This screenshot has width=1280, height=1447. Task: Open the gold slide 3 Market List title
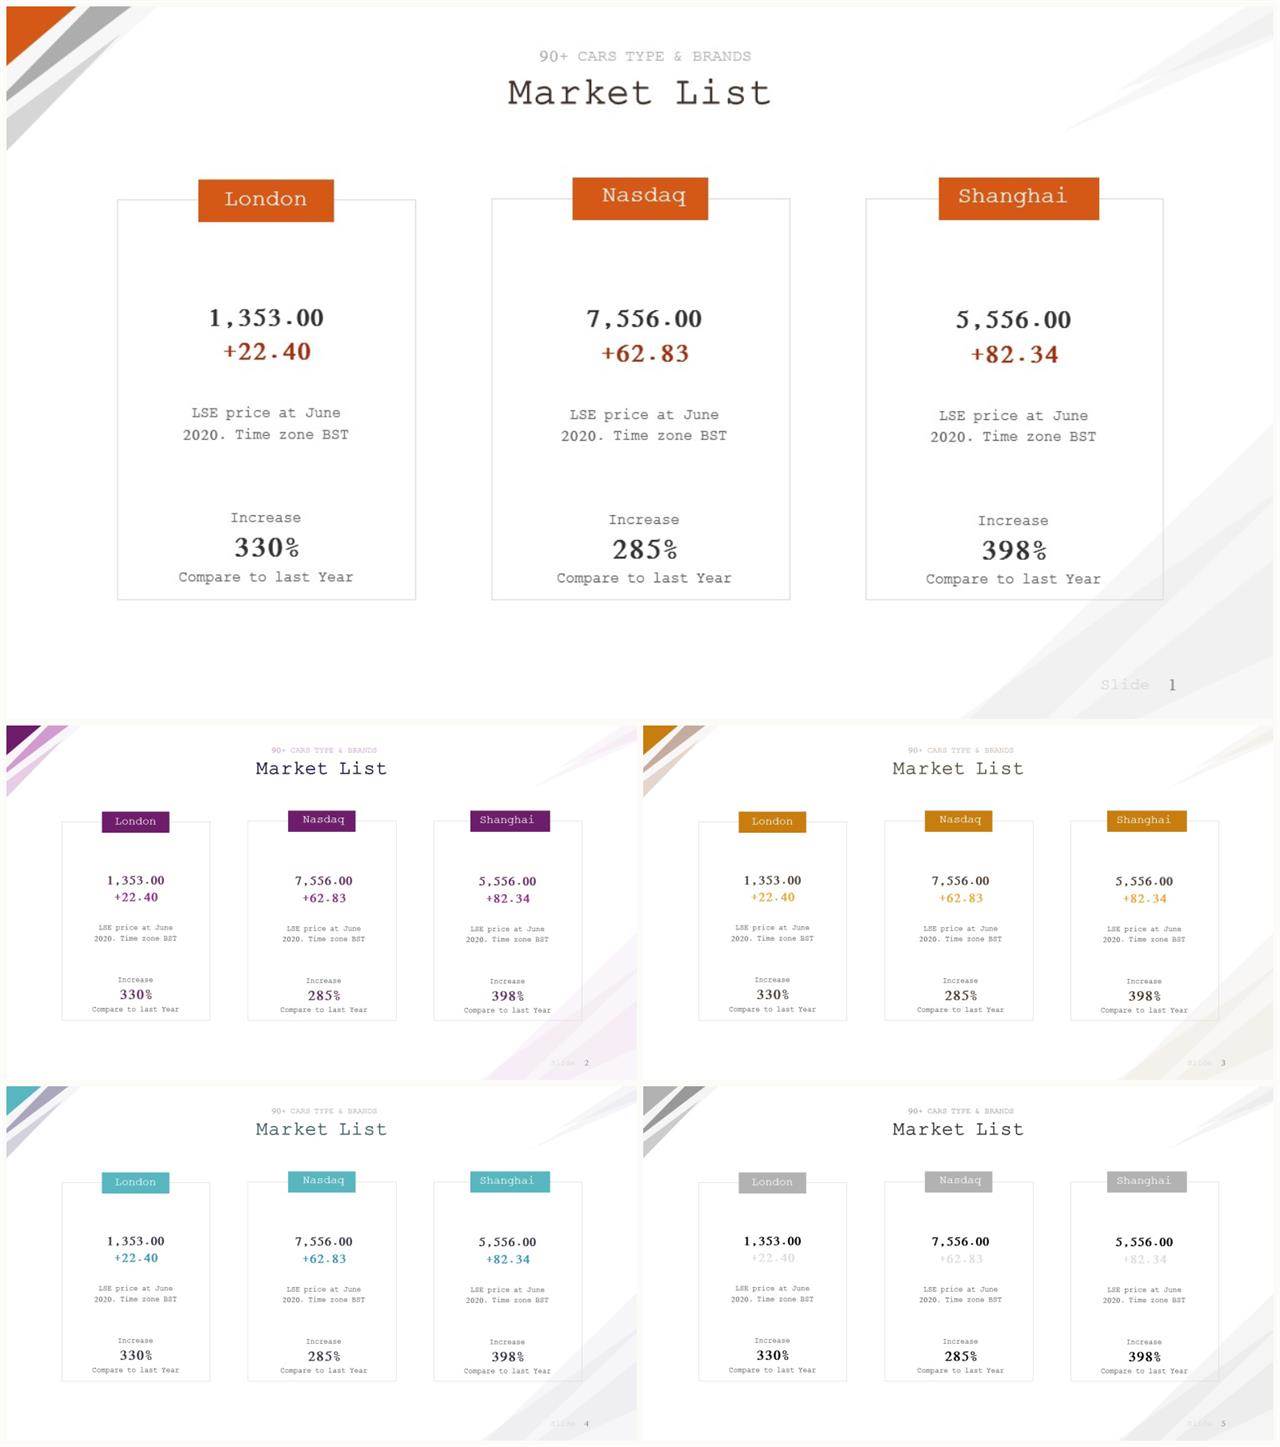[957, 768]
